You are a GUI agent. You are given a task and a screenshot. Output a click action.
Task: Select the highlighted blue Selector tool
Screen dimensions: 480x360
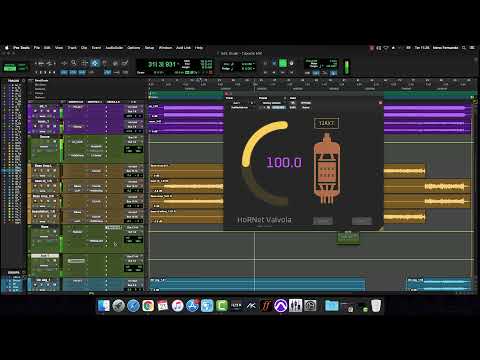95,63
